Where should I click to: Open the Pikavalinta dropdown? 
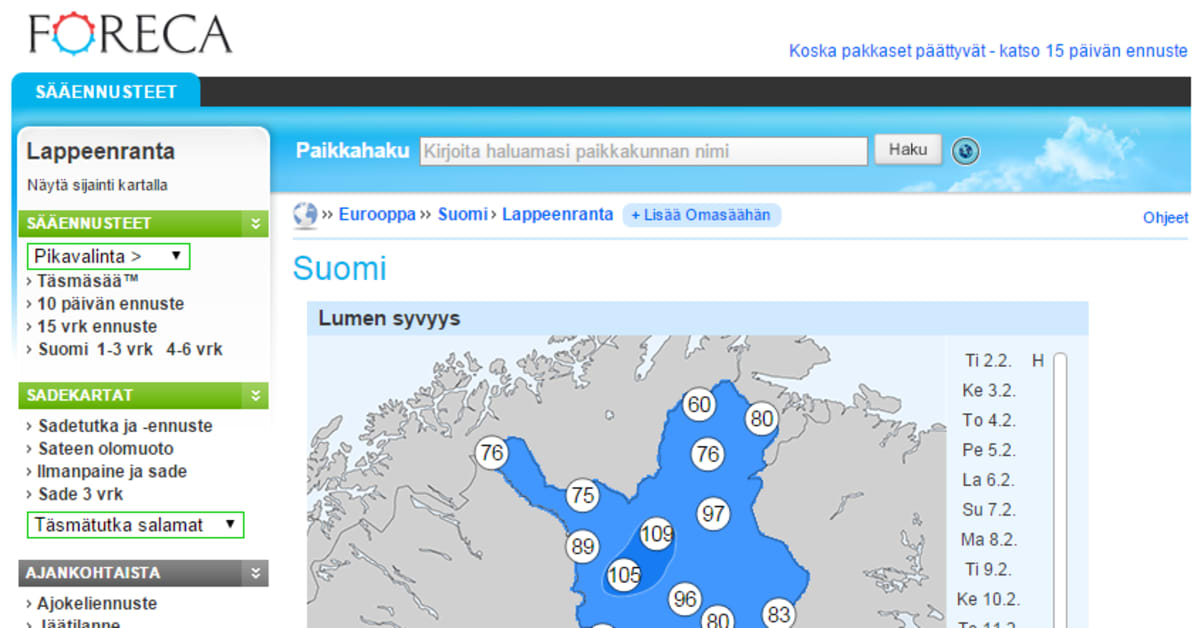[108, 256]
